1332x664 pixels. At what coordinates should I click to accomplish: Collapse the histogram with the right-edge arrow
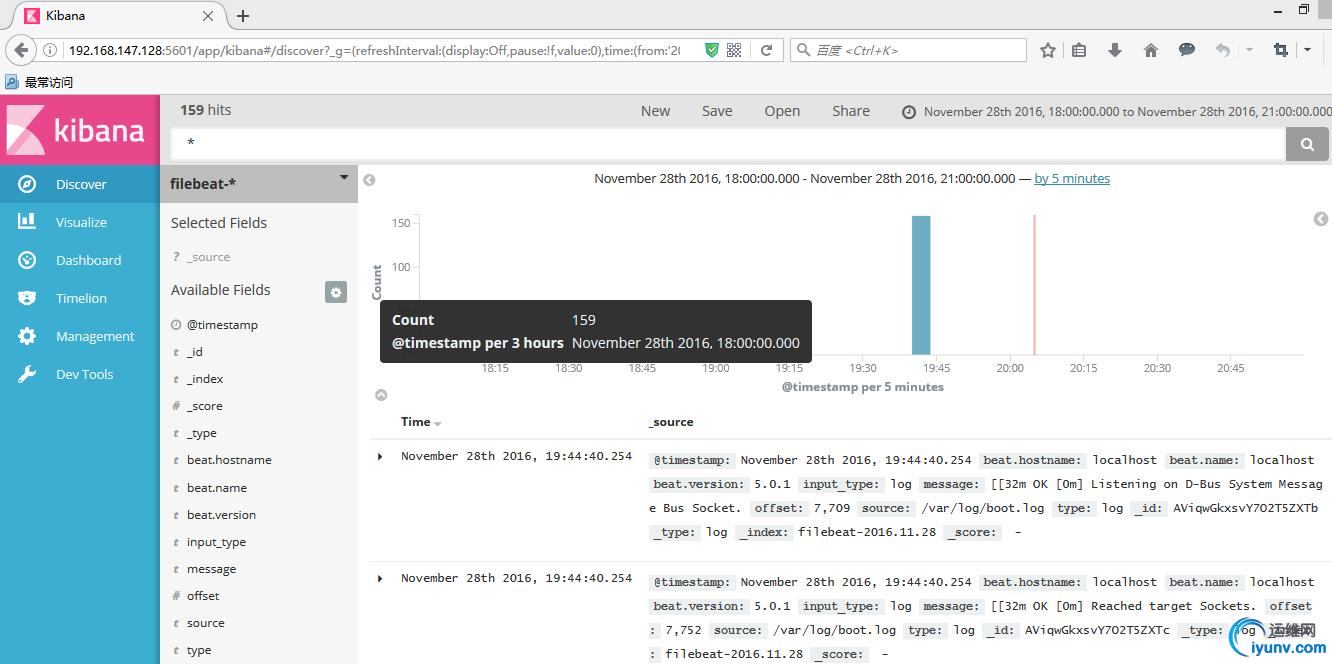click(1321, 219)
